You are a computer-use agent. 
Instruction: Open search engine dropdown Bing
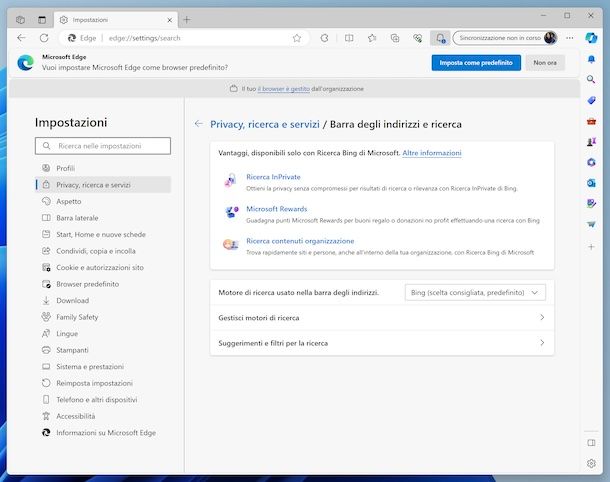475,292
